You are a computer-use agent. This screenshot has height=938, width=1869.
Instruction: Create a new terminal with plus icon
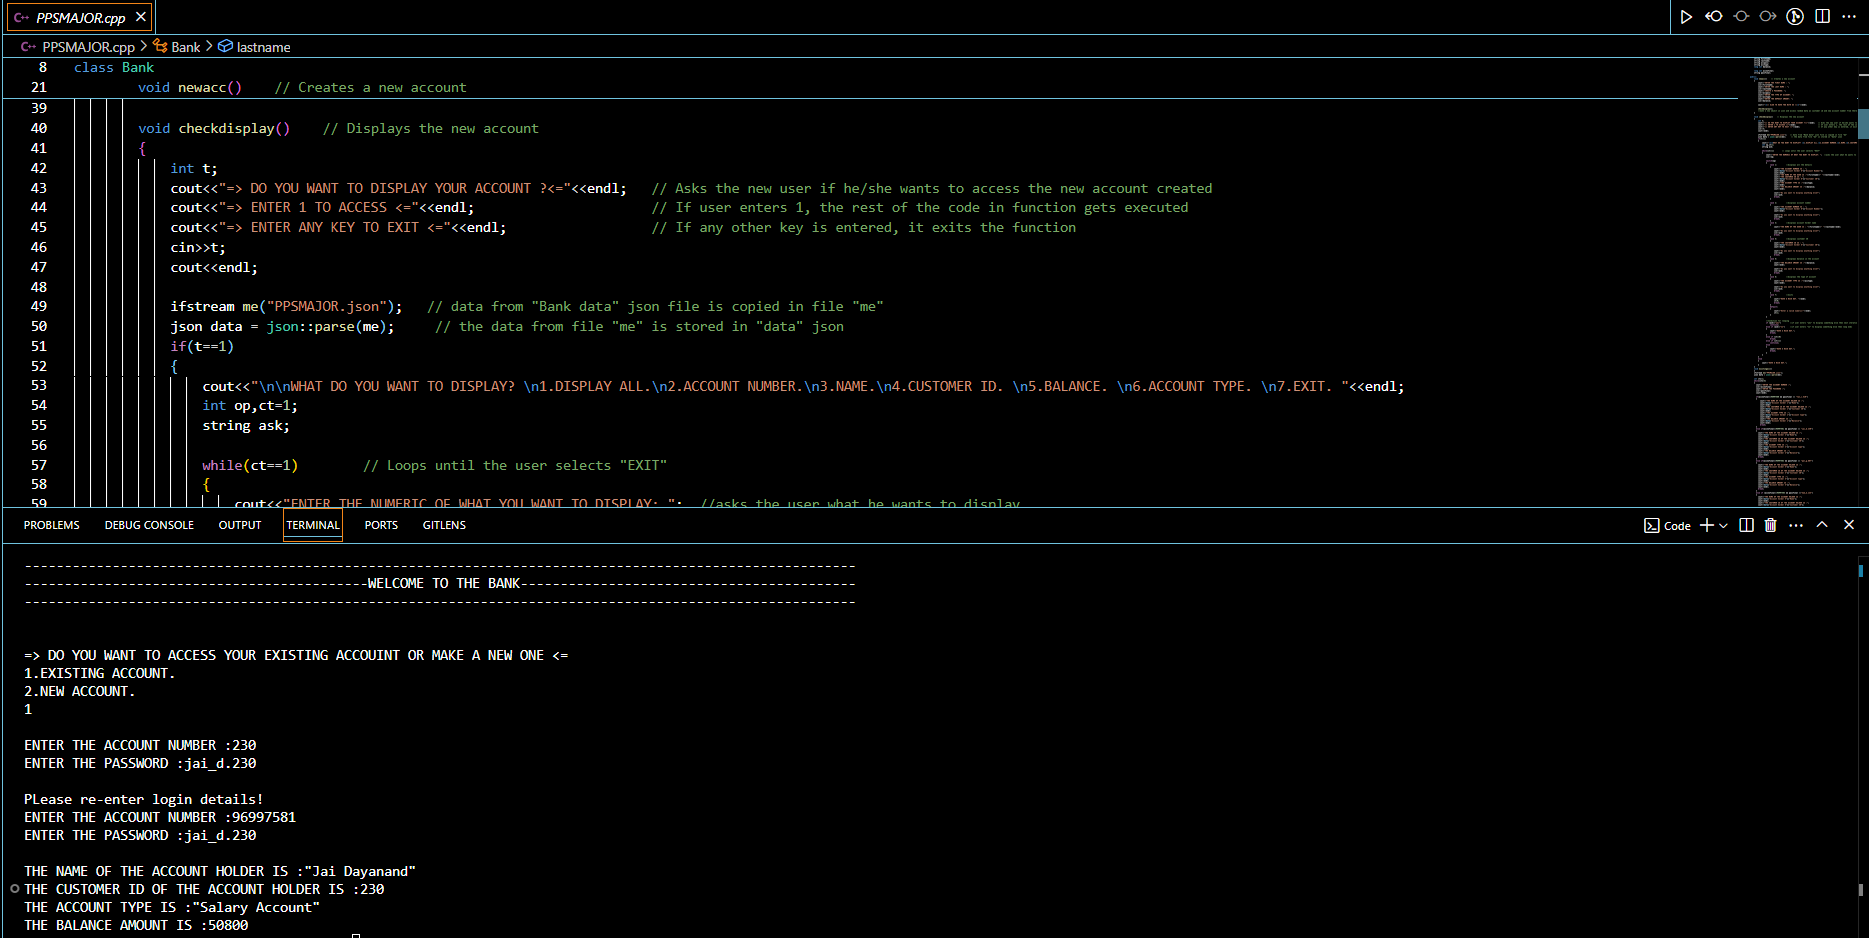pyautogui.click(x=1706, y=525)
